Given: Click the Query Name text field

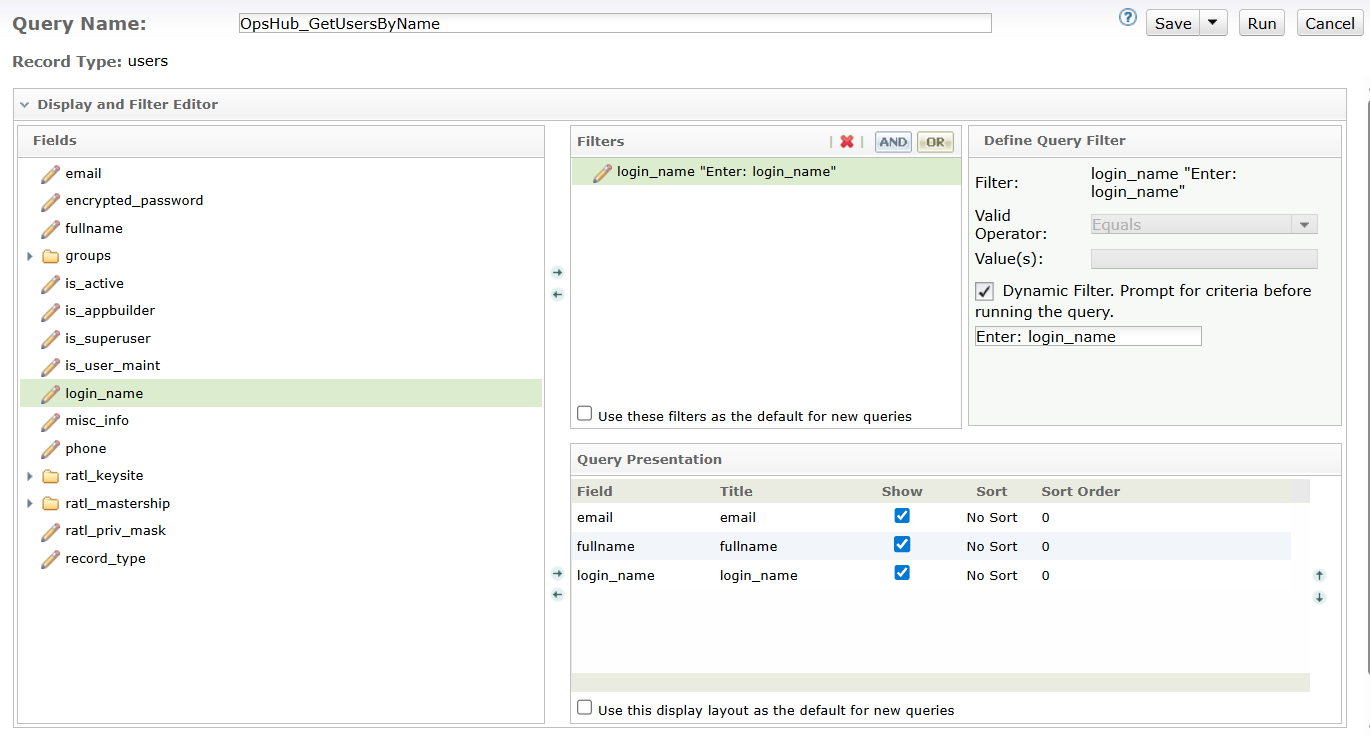Looking at the screenshot, I should pos(614,23).
